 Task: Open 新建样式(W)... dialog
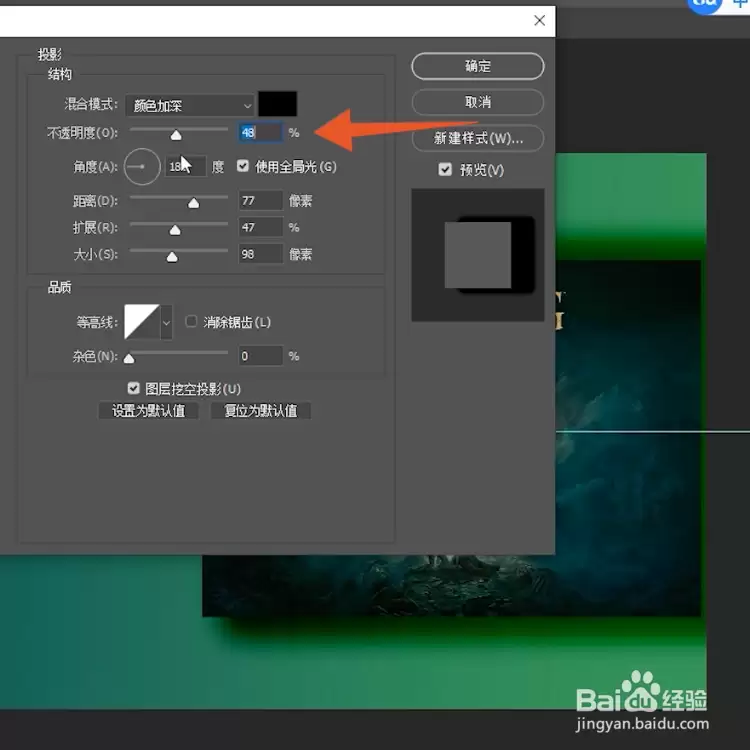pos(477,138)
